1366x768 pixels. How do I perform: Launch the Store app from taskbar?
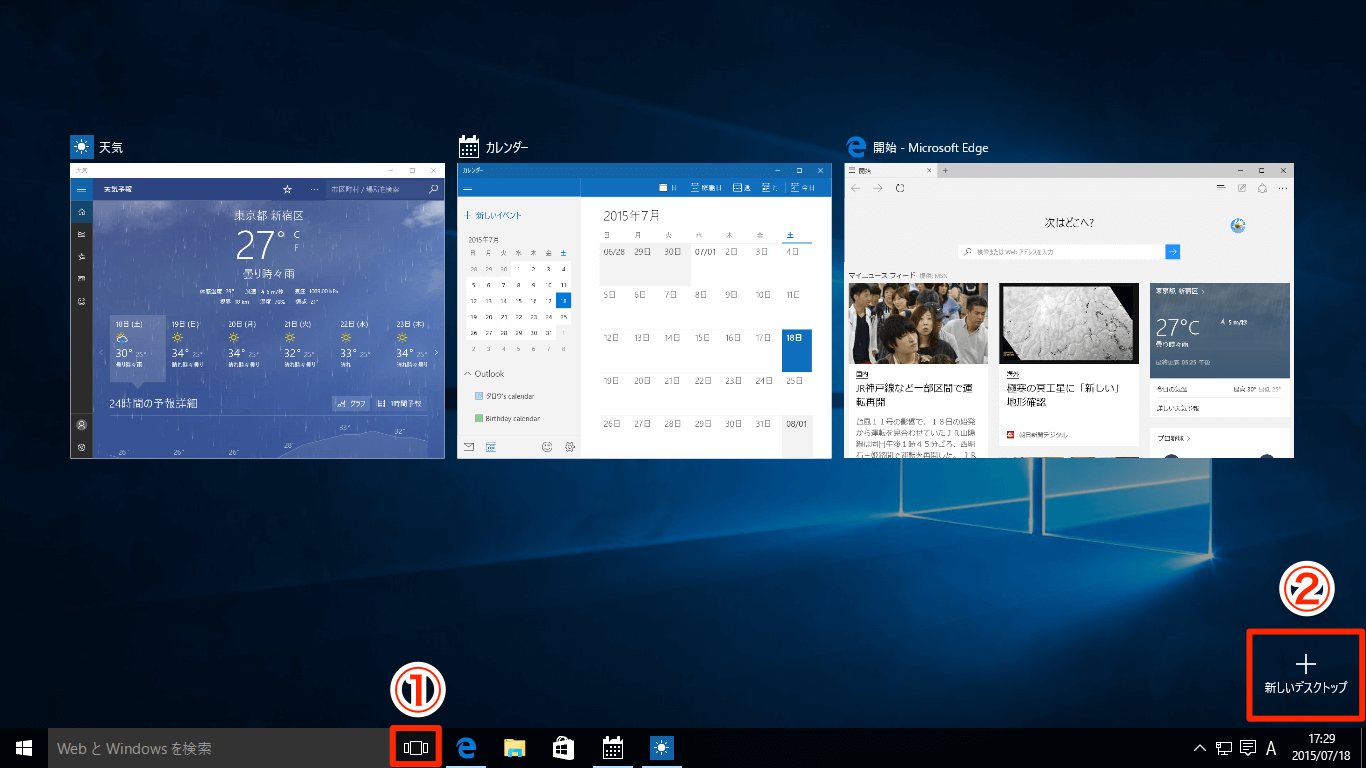563,747
